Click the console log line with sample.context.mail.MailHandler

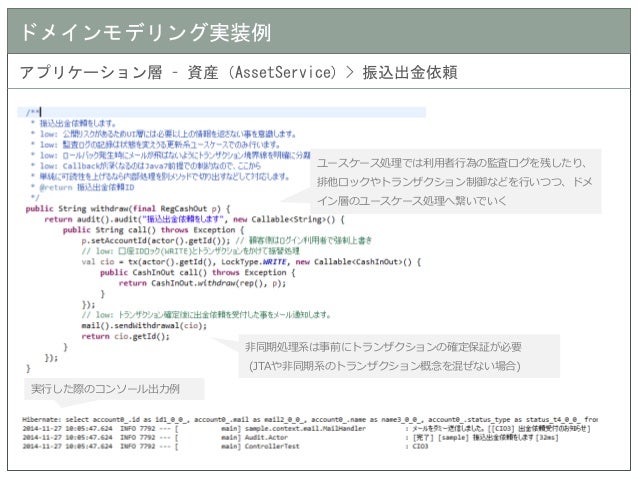[306, 428]
